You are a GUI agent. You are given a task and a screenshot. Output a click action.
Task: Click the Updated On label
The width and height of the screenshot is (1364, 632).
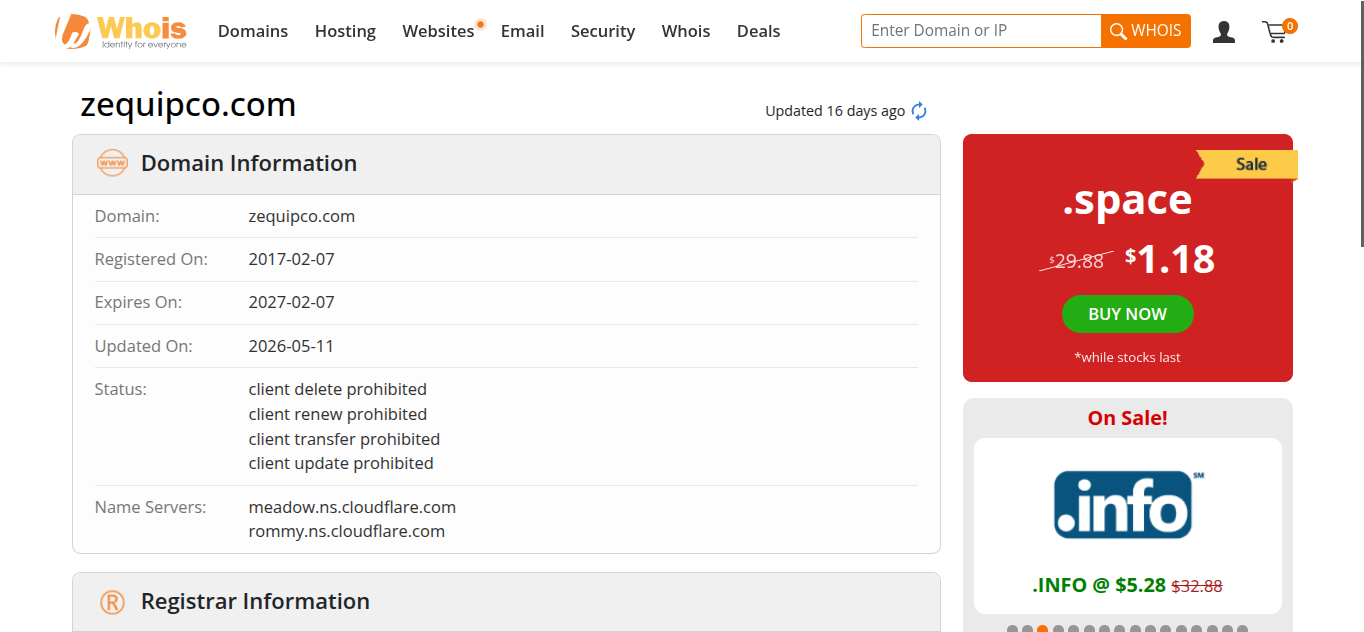(143, 346)
